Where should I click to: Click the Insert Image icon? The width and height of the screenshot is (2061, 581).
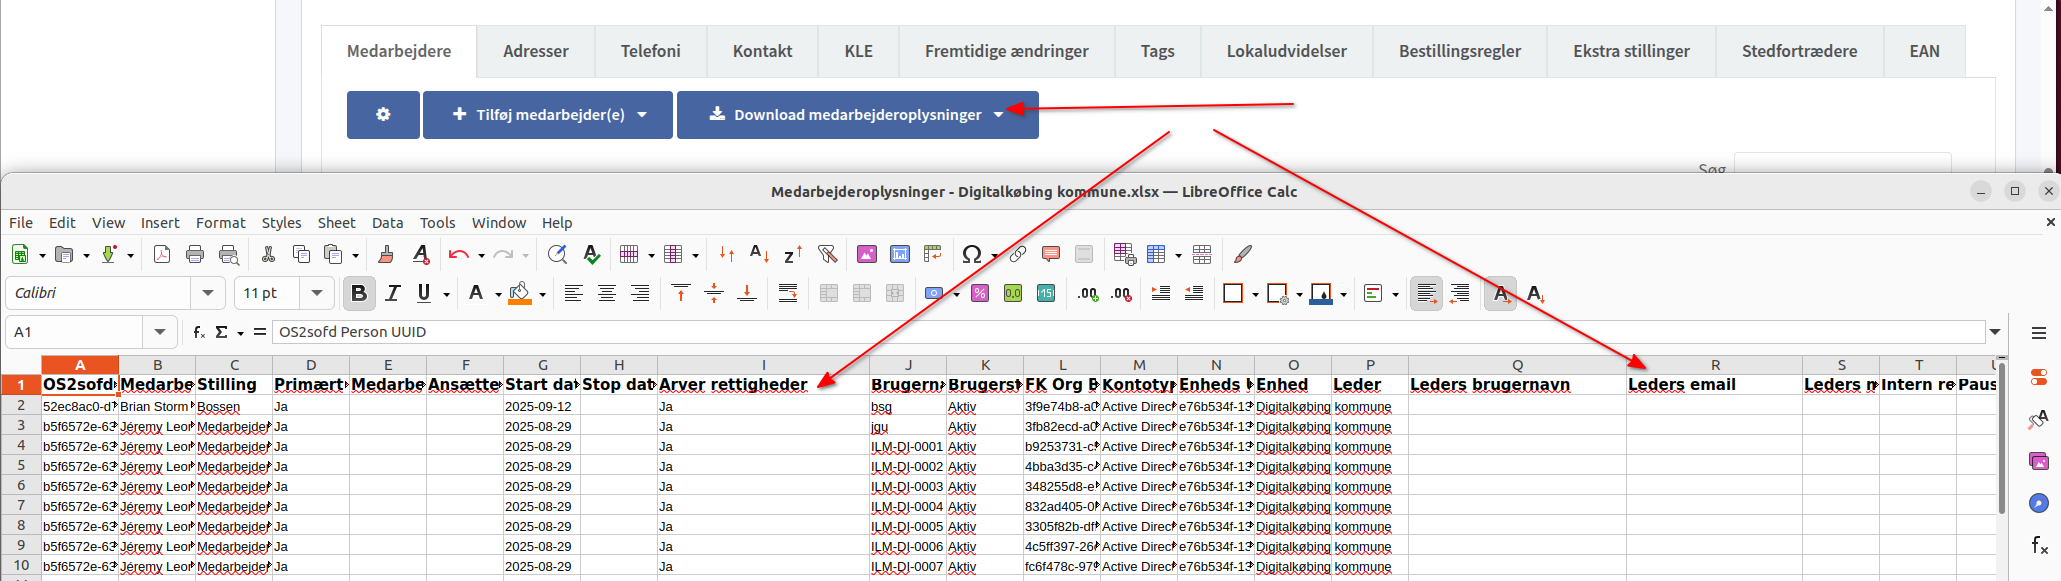866,255
